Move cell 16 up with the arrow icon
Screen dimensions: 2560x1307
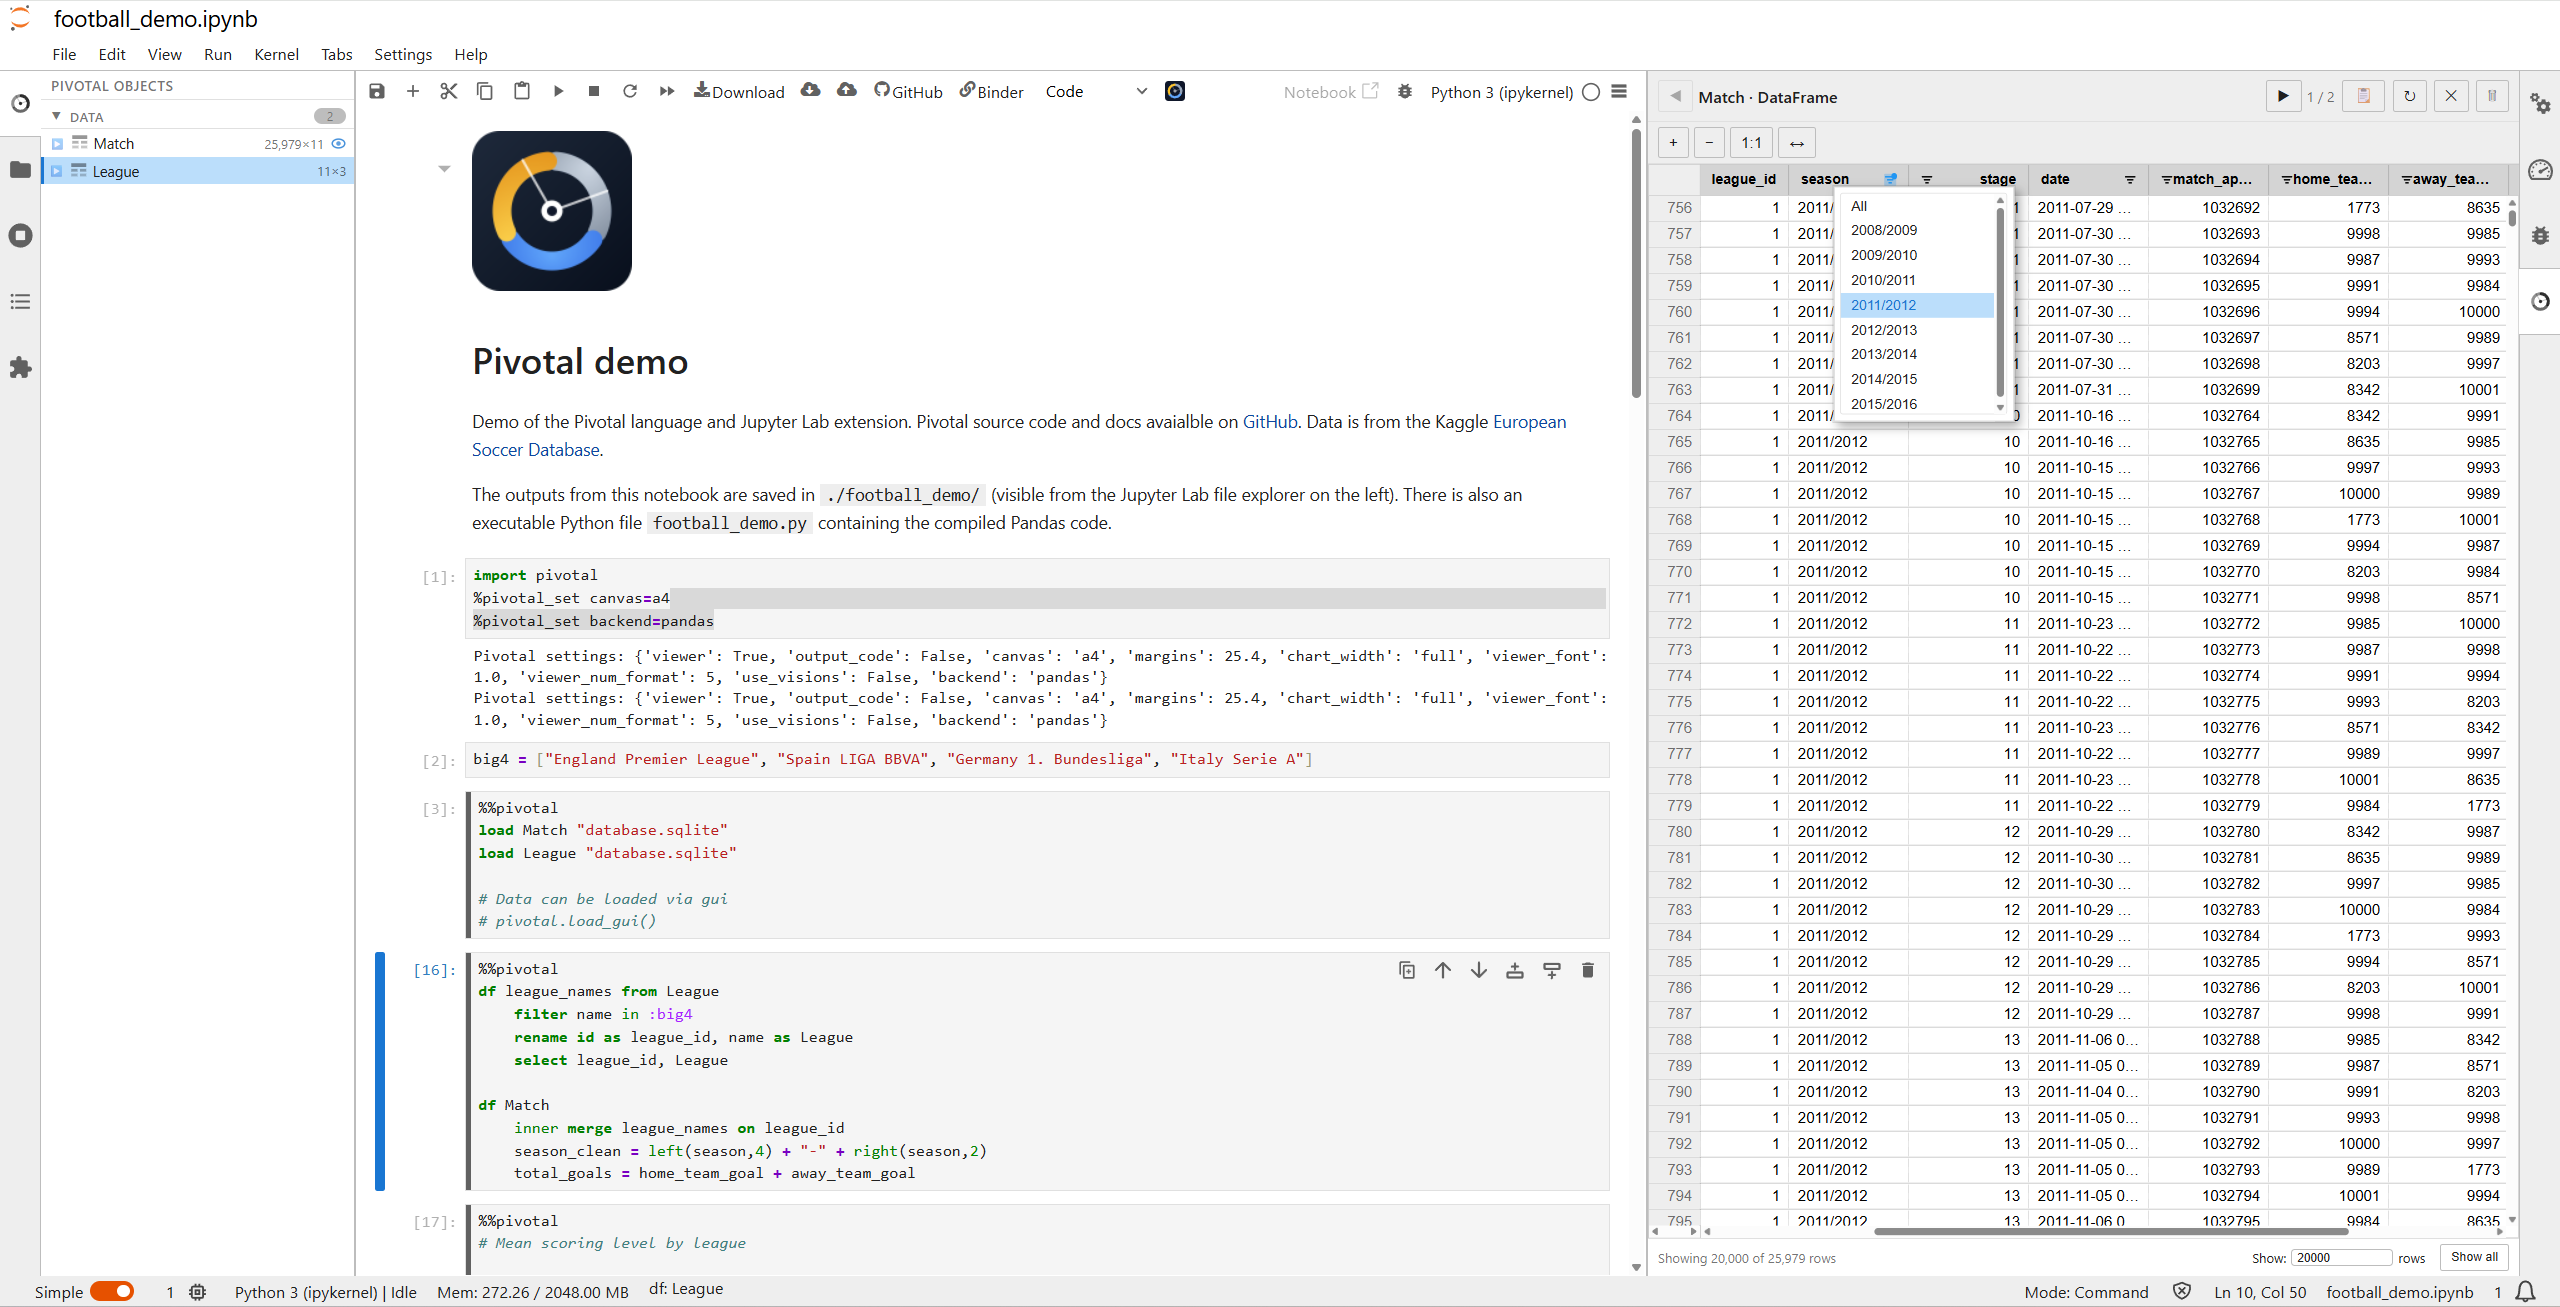pos(1443,970)
